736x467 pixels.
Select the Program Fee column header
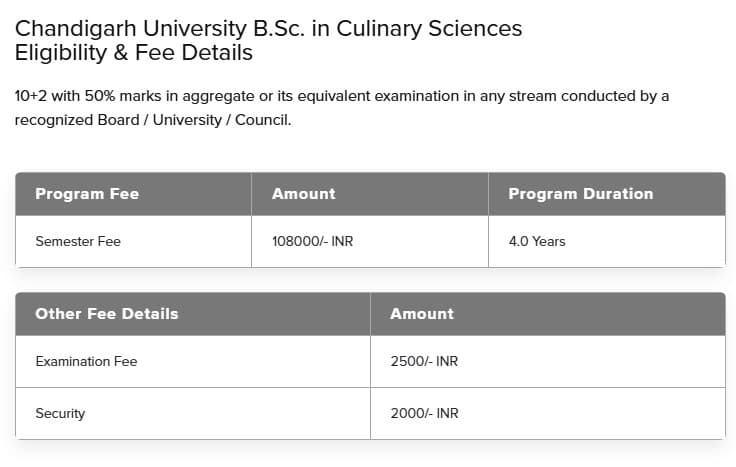pyautogui.click(x=87, y=194)
